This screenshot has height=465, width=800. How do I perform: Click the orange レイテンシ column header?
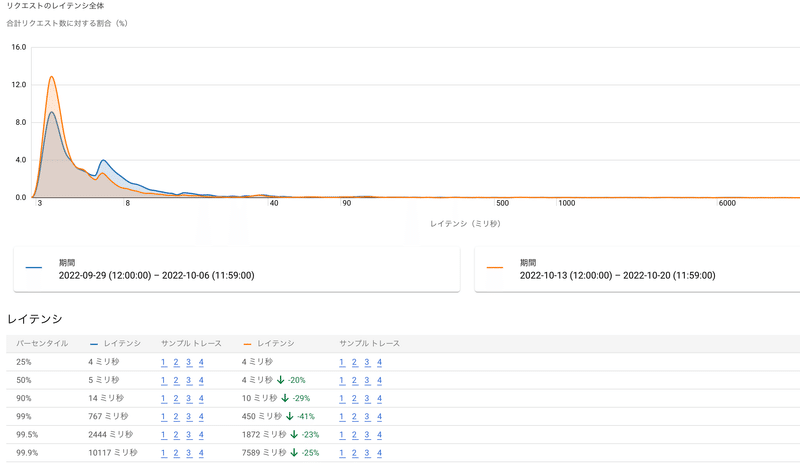pos(269,344)
